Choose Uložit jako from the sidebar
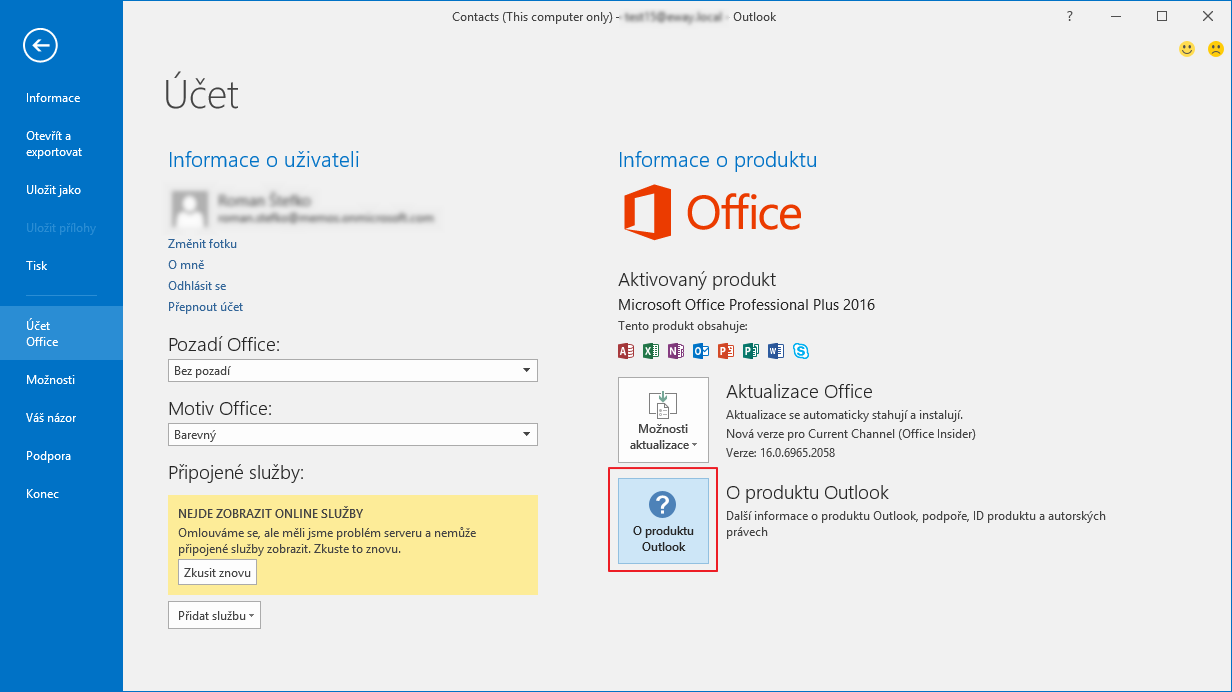 click(61, 190)
